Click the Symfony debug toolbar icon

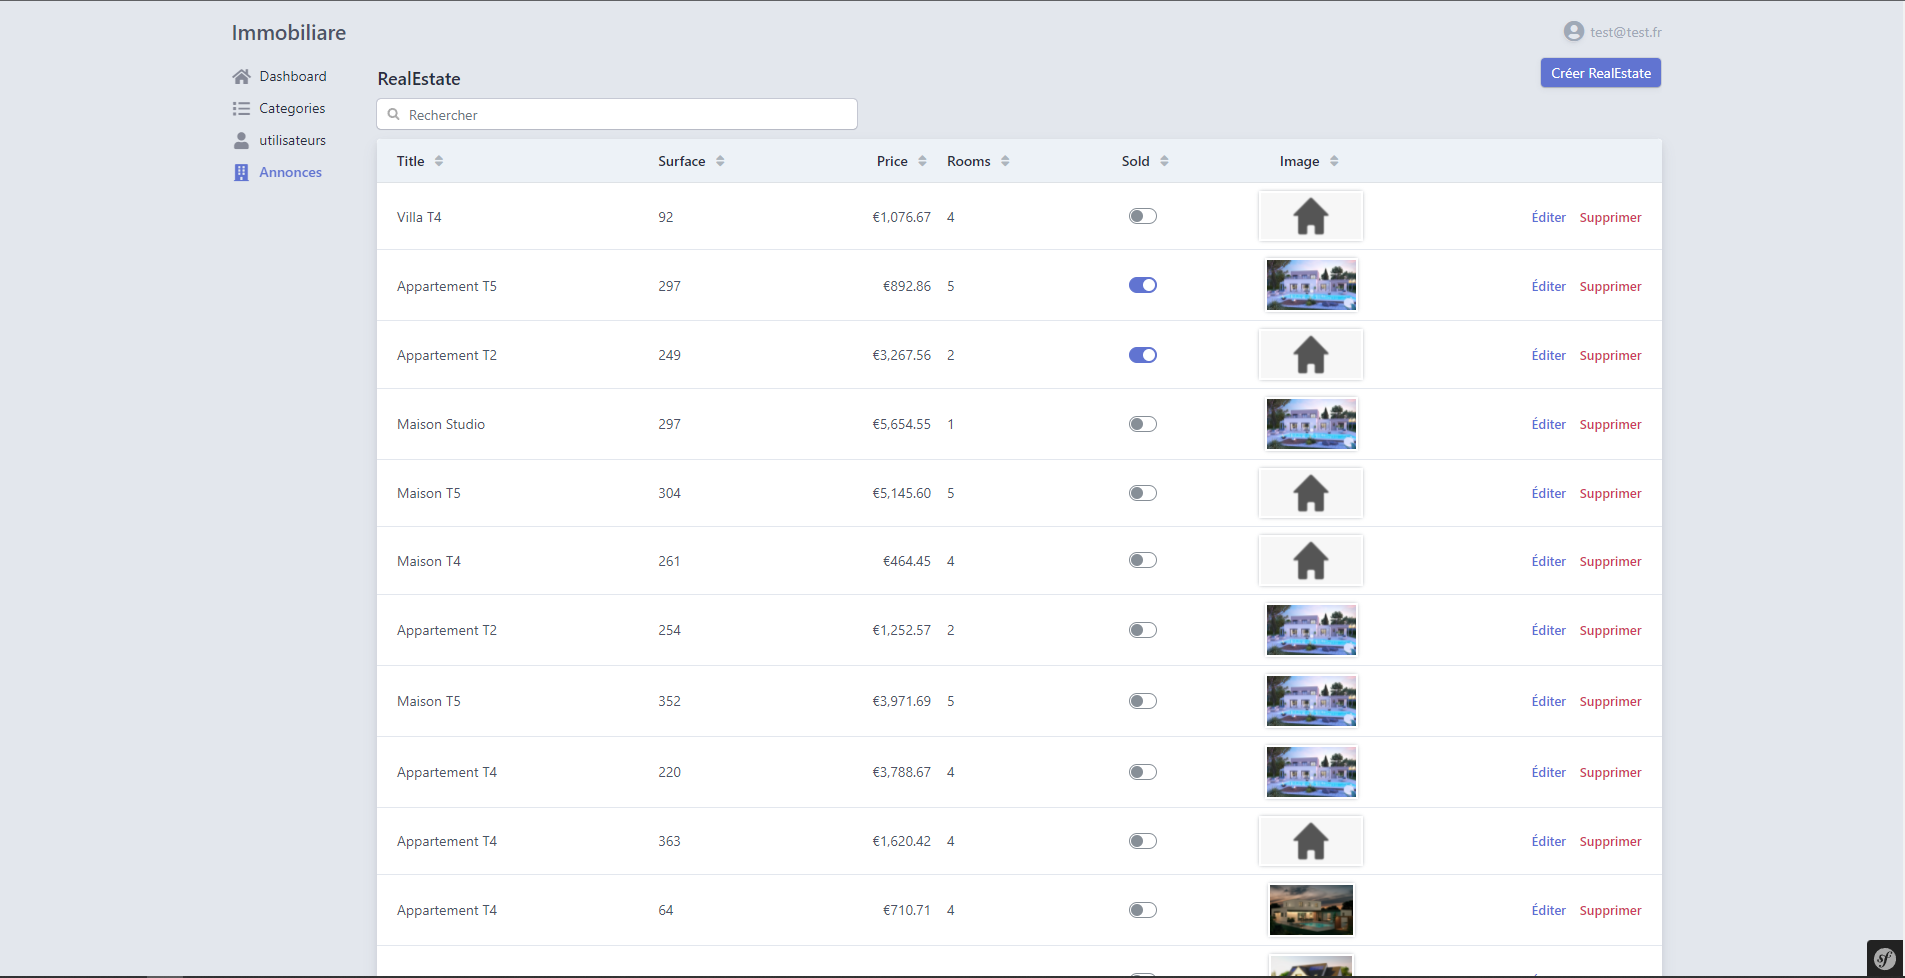(1884, 958)
